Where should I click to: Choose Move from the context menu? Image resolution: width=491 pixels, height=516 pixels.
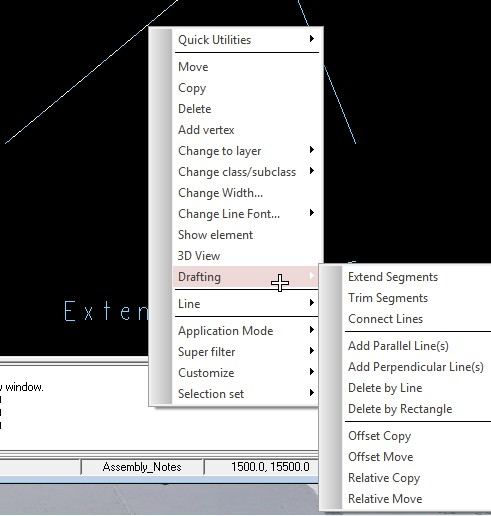coord(246,67)
